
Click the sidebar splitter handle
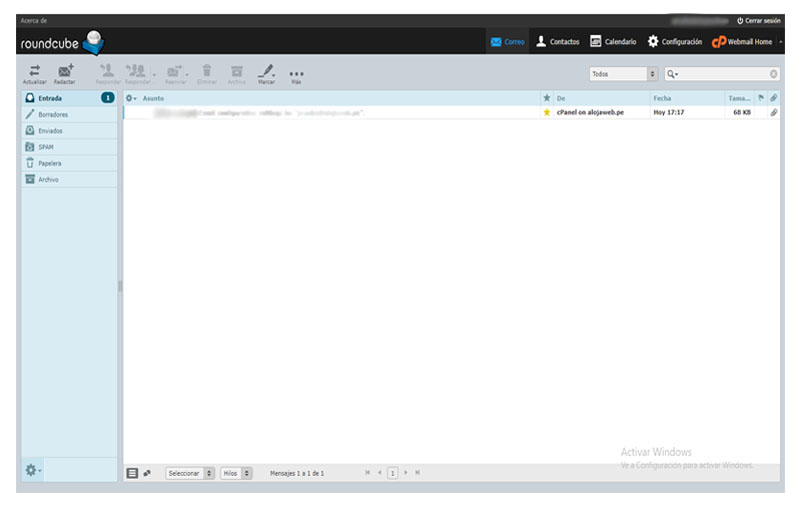tap(120, 286)
